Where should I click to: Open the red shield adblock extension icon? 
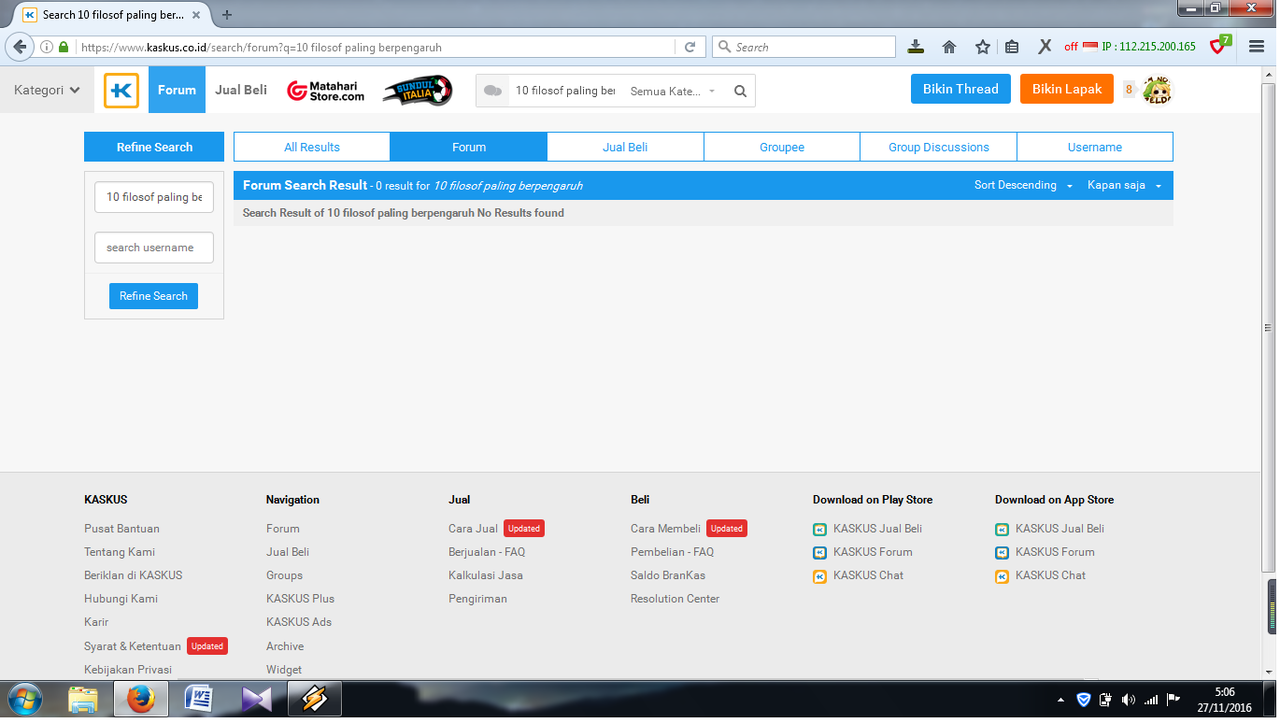click(1218, 46)
